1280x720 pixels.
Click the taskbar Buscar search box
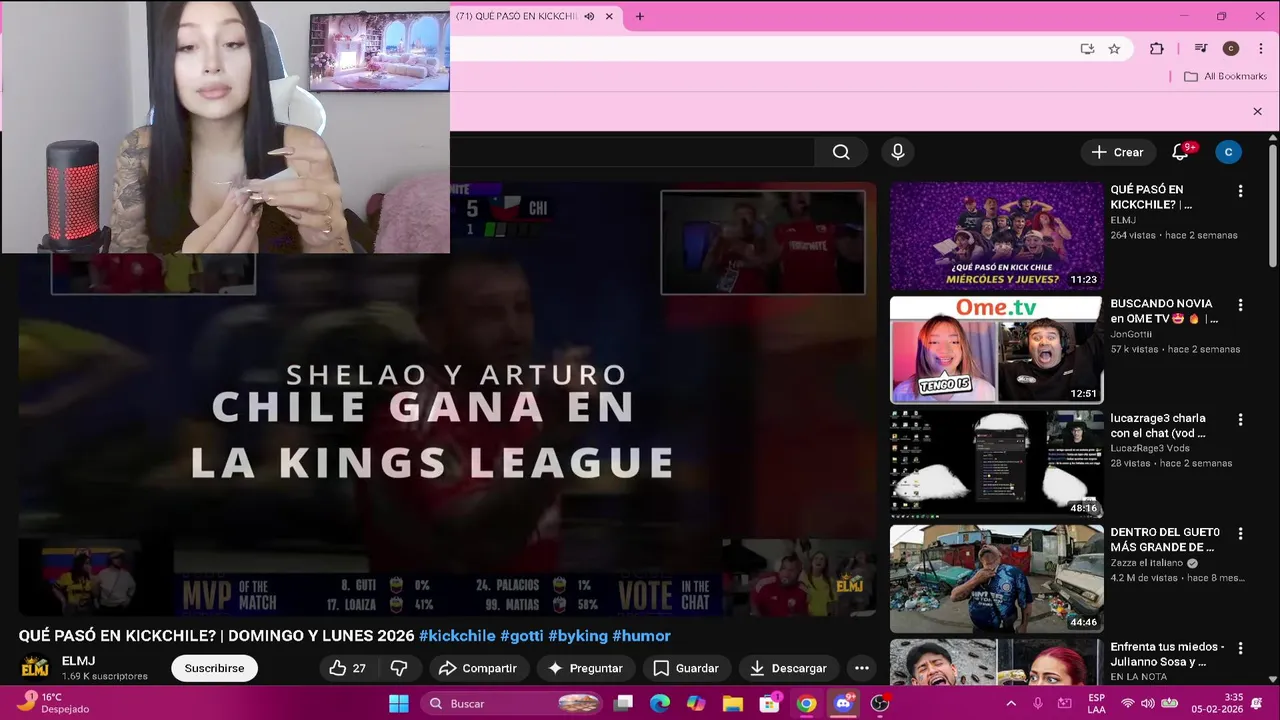click(x=510, y=704)
